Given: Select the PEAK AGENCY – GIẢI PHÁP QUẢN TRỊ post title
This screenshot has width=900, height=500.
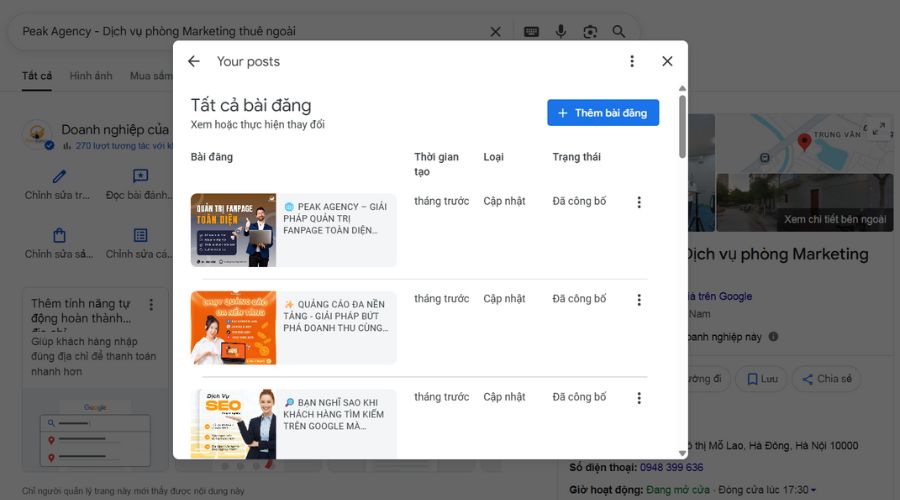Looking at the screenshot, I should point(335,218).
